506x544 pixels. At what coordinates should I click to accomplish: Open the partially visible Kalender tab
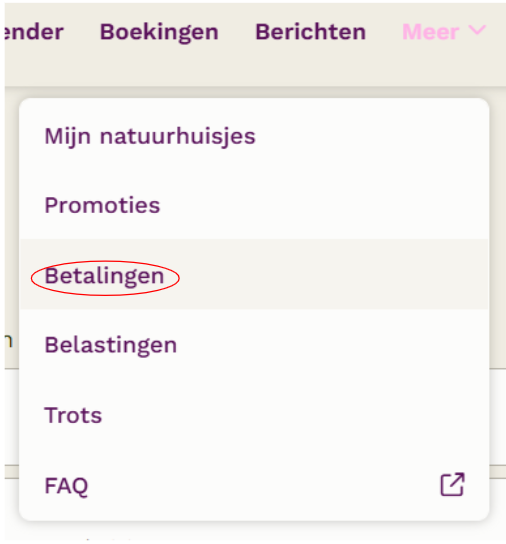(x=34, y=32)
